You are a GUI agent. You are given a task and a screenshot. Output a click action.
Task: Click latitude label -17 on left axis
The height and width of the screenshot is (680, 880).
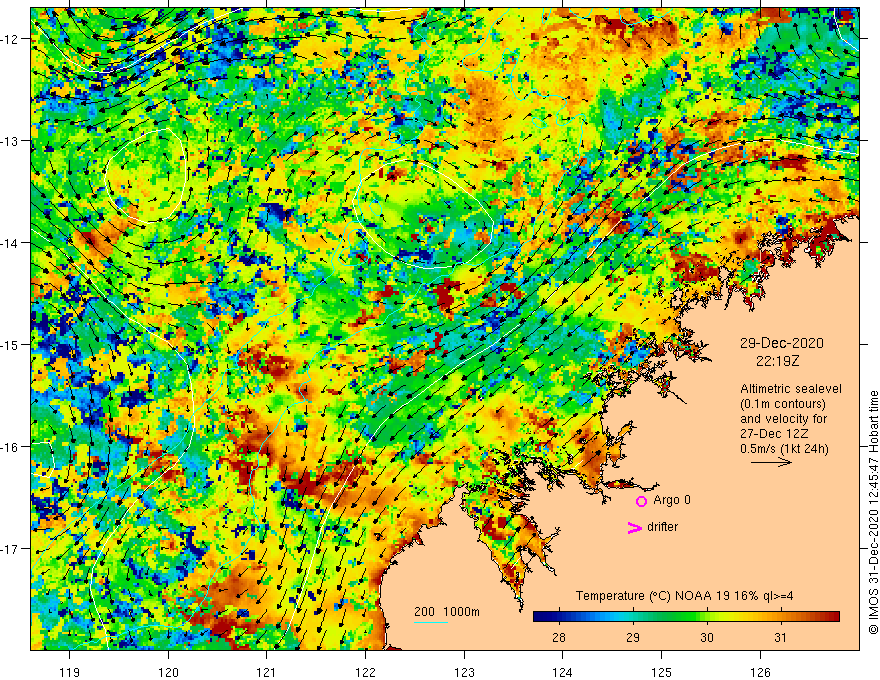[11, 548]
